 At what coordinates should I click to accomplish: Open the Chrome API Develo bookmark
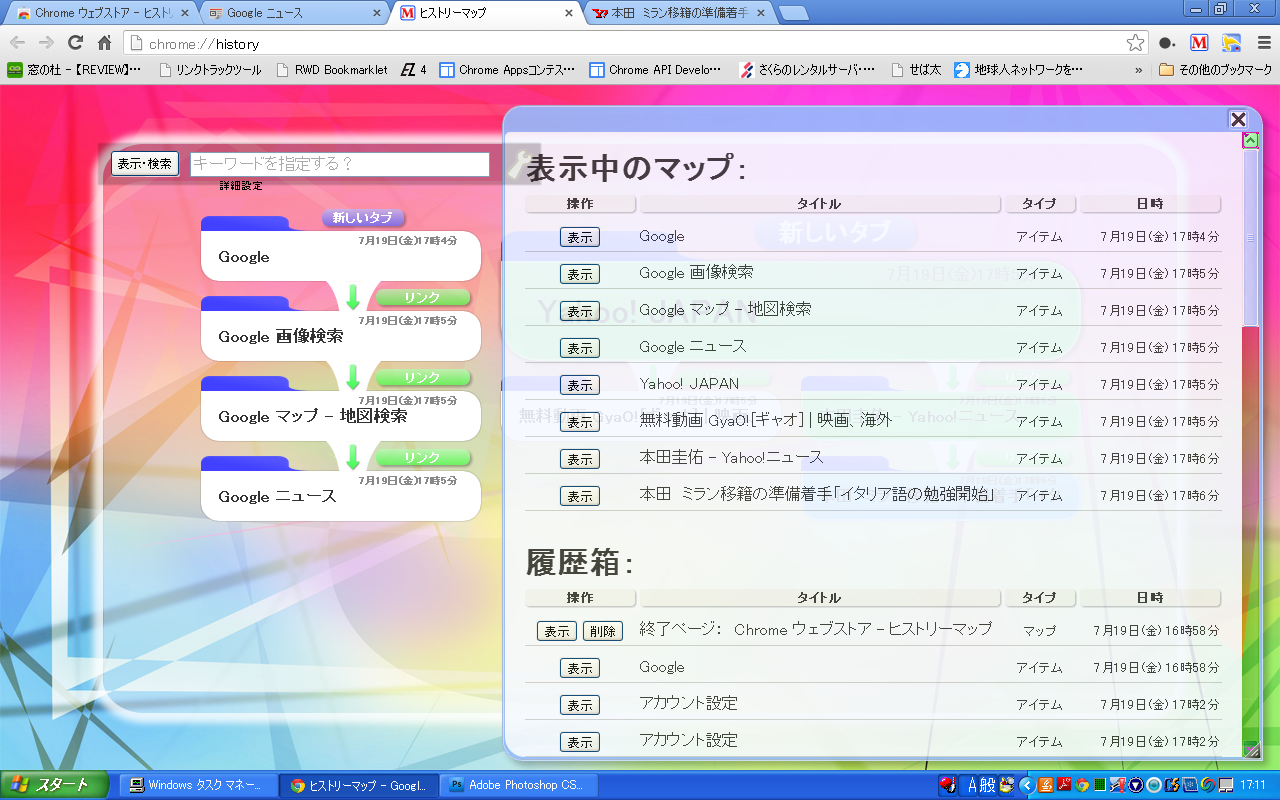[656, 70]
